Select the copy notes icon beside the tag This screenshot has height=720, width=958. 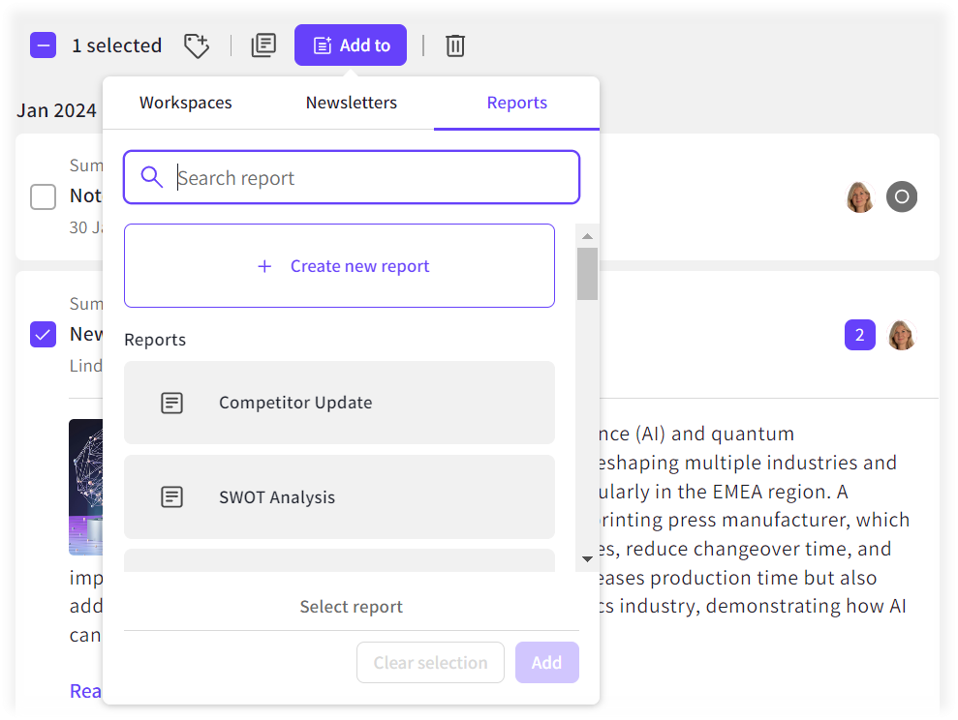(x=263, y=45)
